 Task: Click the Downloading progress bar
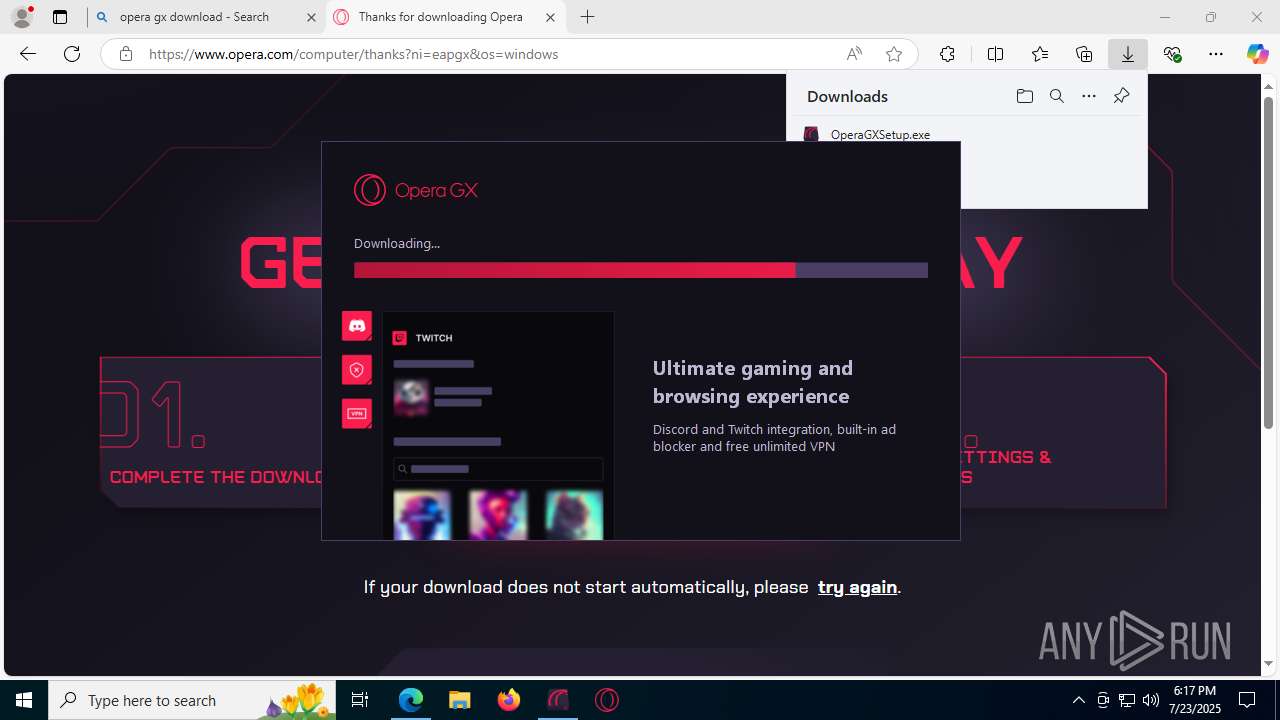(x=641, y=270)
